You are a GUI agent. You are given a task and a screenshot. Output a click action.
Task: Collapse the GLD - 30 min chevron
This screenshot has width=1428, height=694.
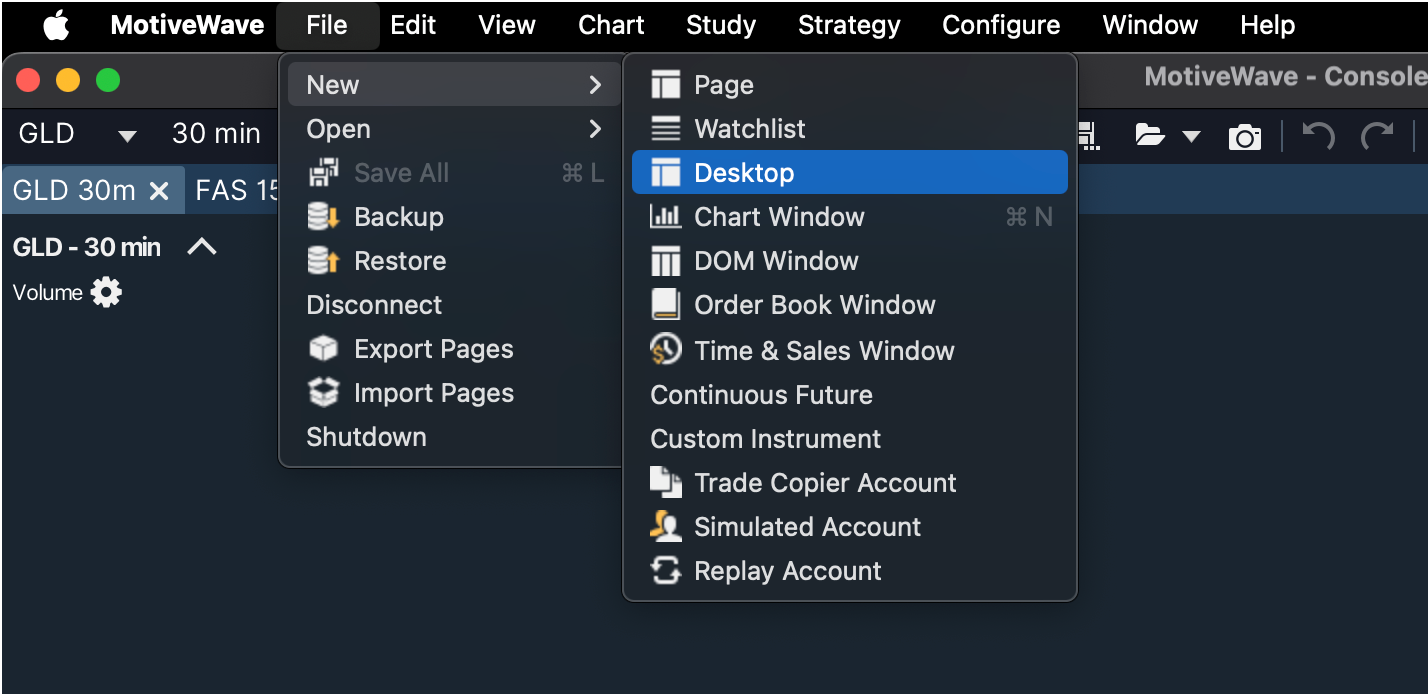tap(202, 247)
